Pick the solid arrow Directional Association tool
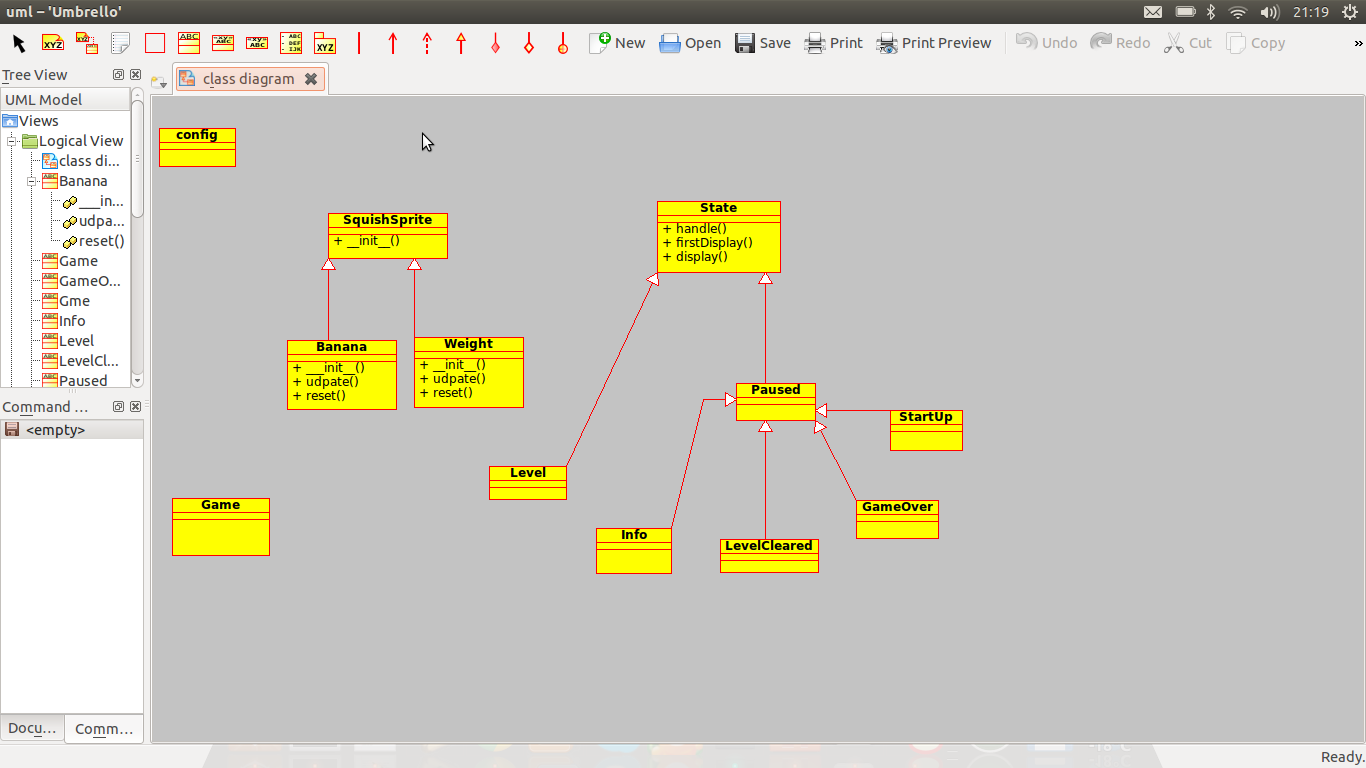1366x768 pixels. coord(393,43)
